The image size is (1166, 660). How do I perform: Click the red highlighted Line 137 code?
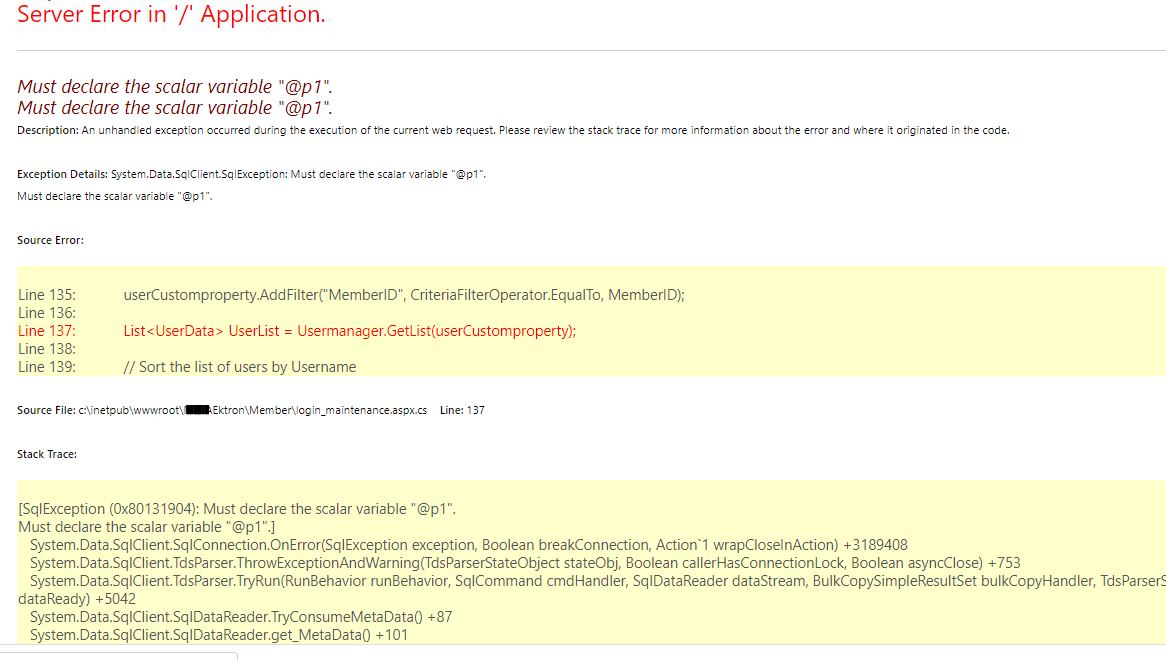[350, 331]
